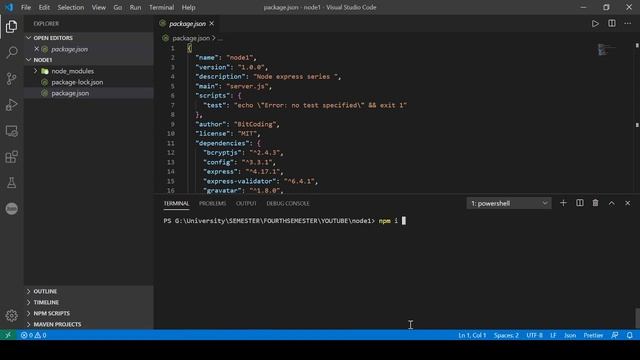The image size is (640, 360).
Task: Expand the Maven Projects section
Action: (x=89, y=324)
